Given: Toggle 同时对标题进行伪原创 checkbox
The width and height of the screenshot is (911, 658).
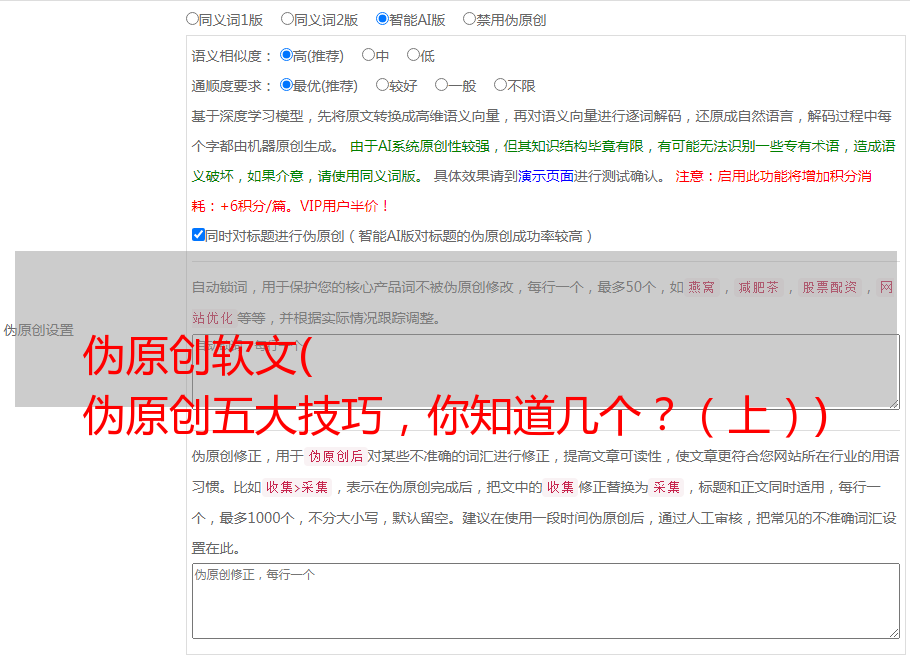Looking at the screenshot, I should pos(198,235).
